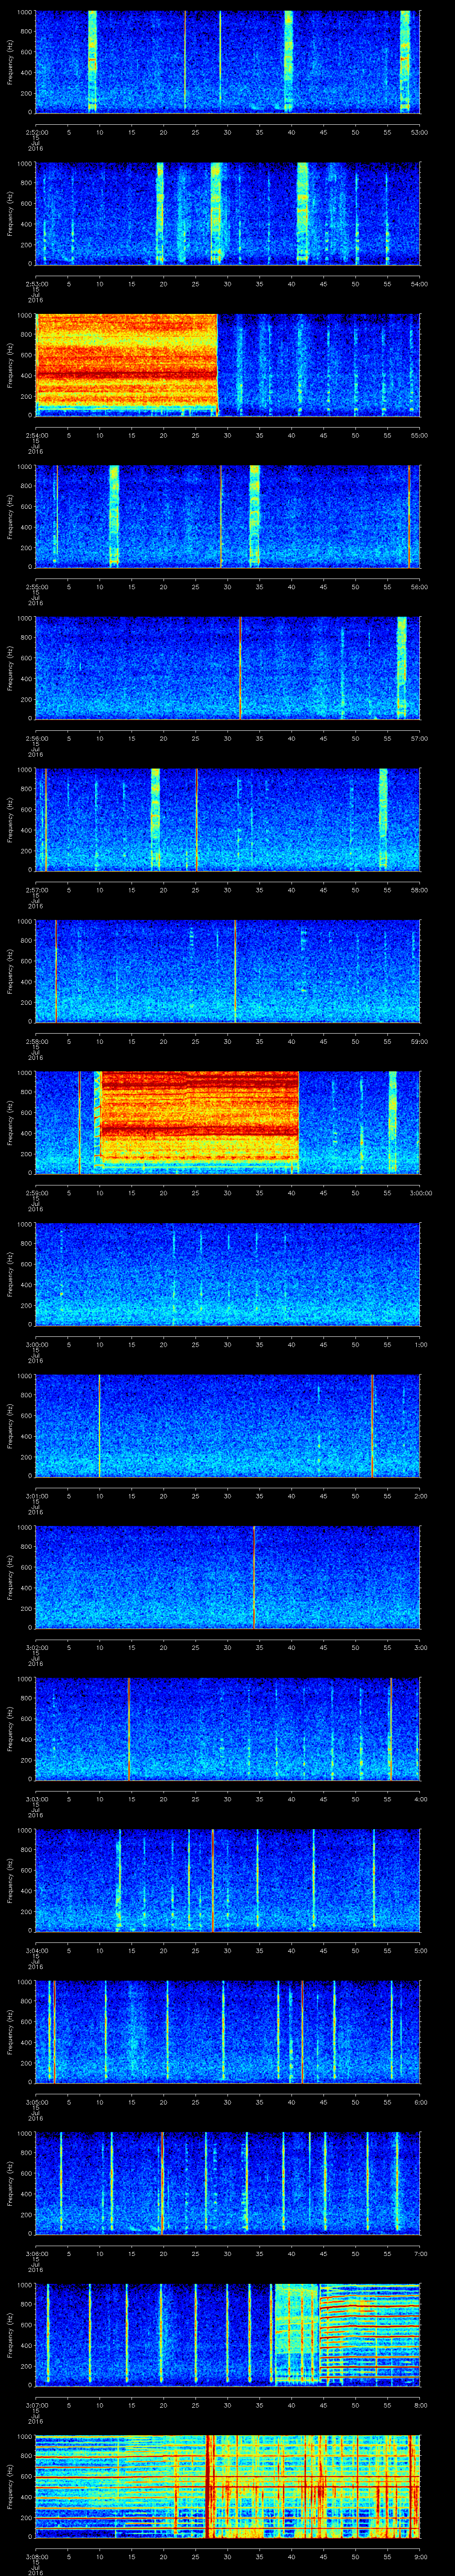
Task: Click the 59:00 end time label
Action: (419, 1041)
